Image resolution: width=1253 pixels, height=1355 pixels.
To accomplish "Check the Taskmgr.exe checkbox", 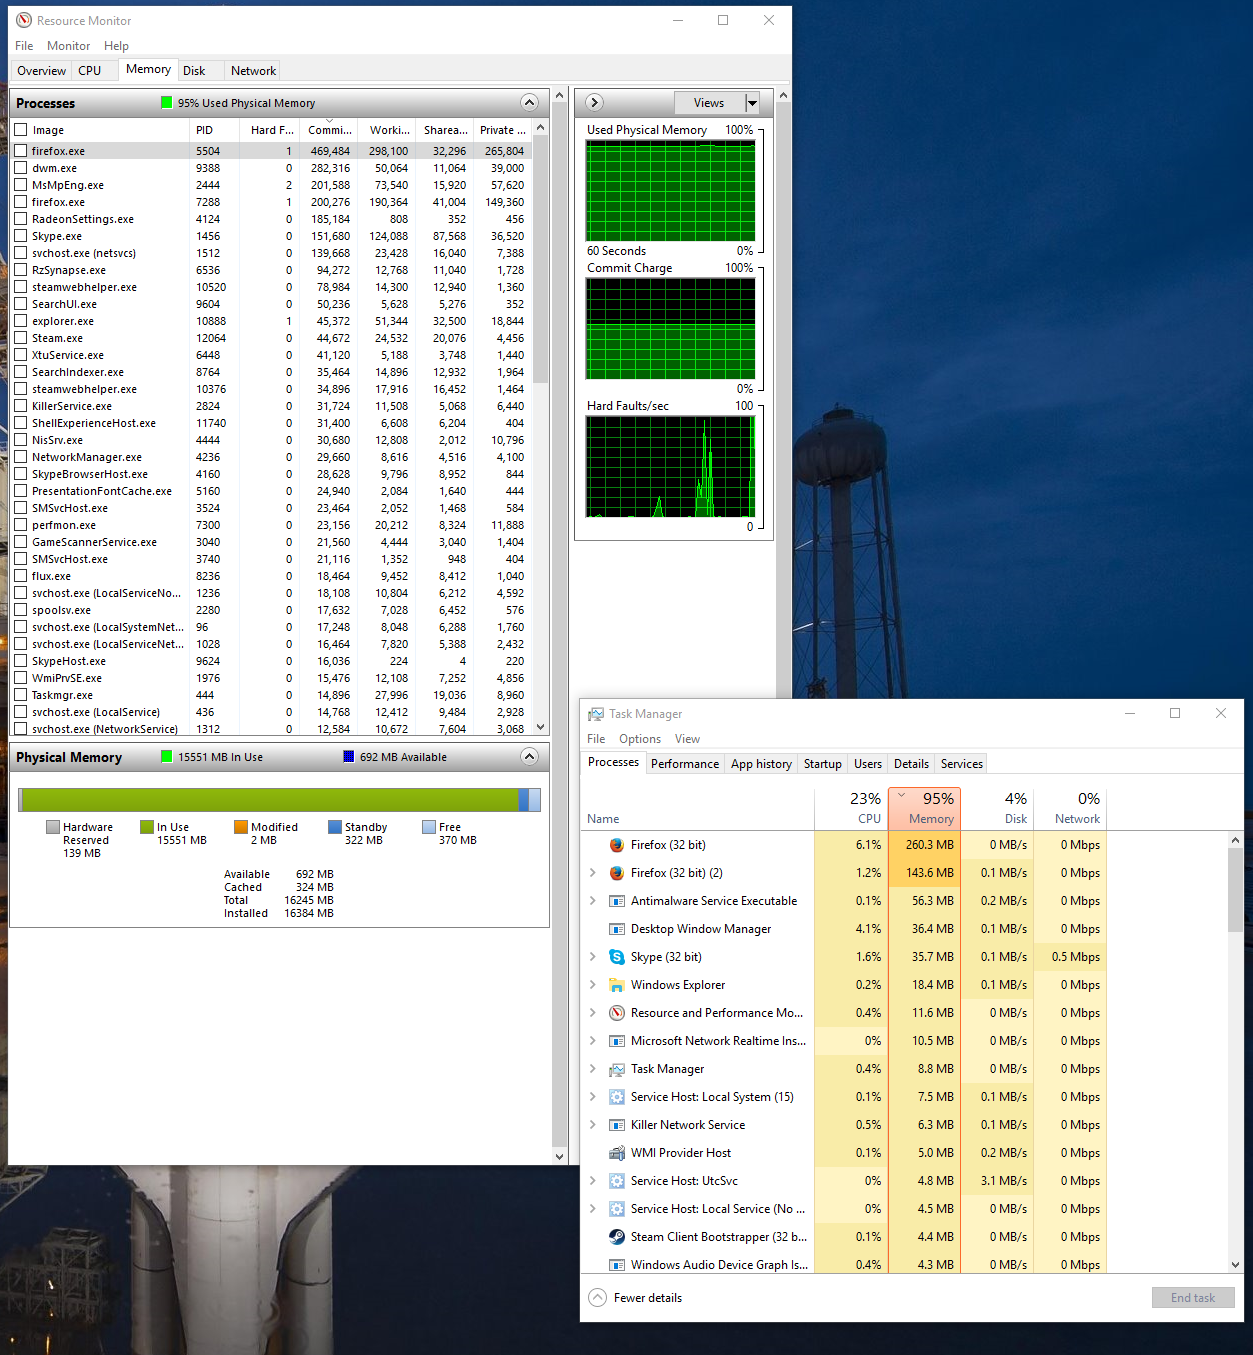I will tap(21, 694).
